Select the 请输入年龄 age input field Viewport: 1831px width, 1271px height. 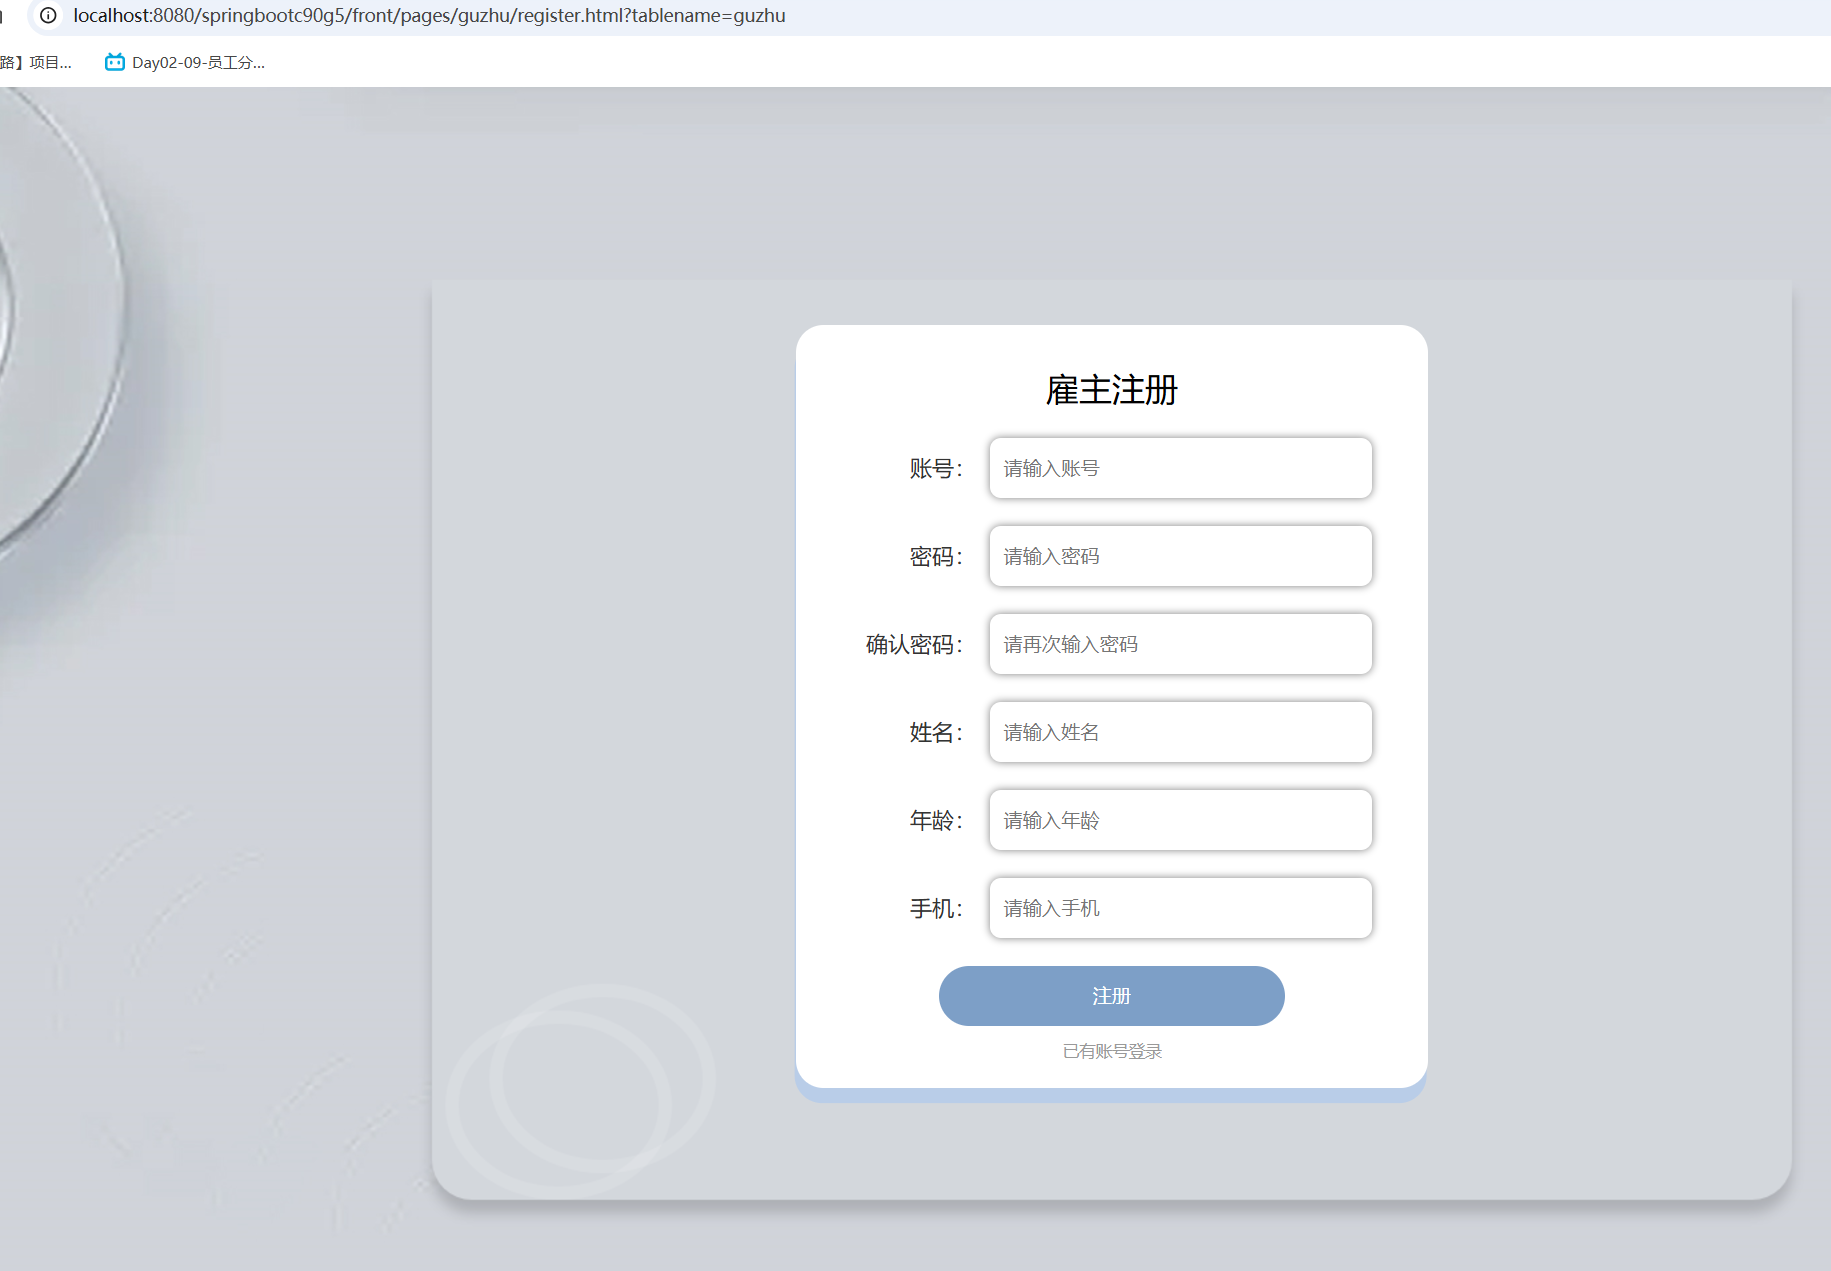point(1180,820)
